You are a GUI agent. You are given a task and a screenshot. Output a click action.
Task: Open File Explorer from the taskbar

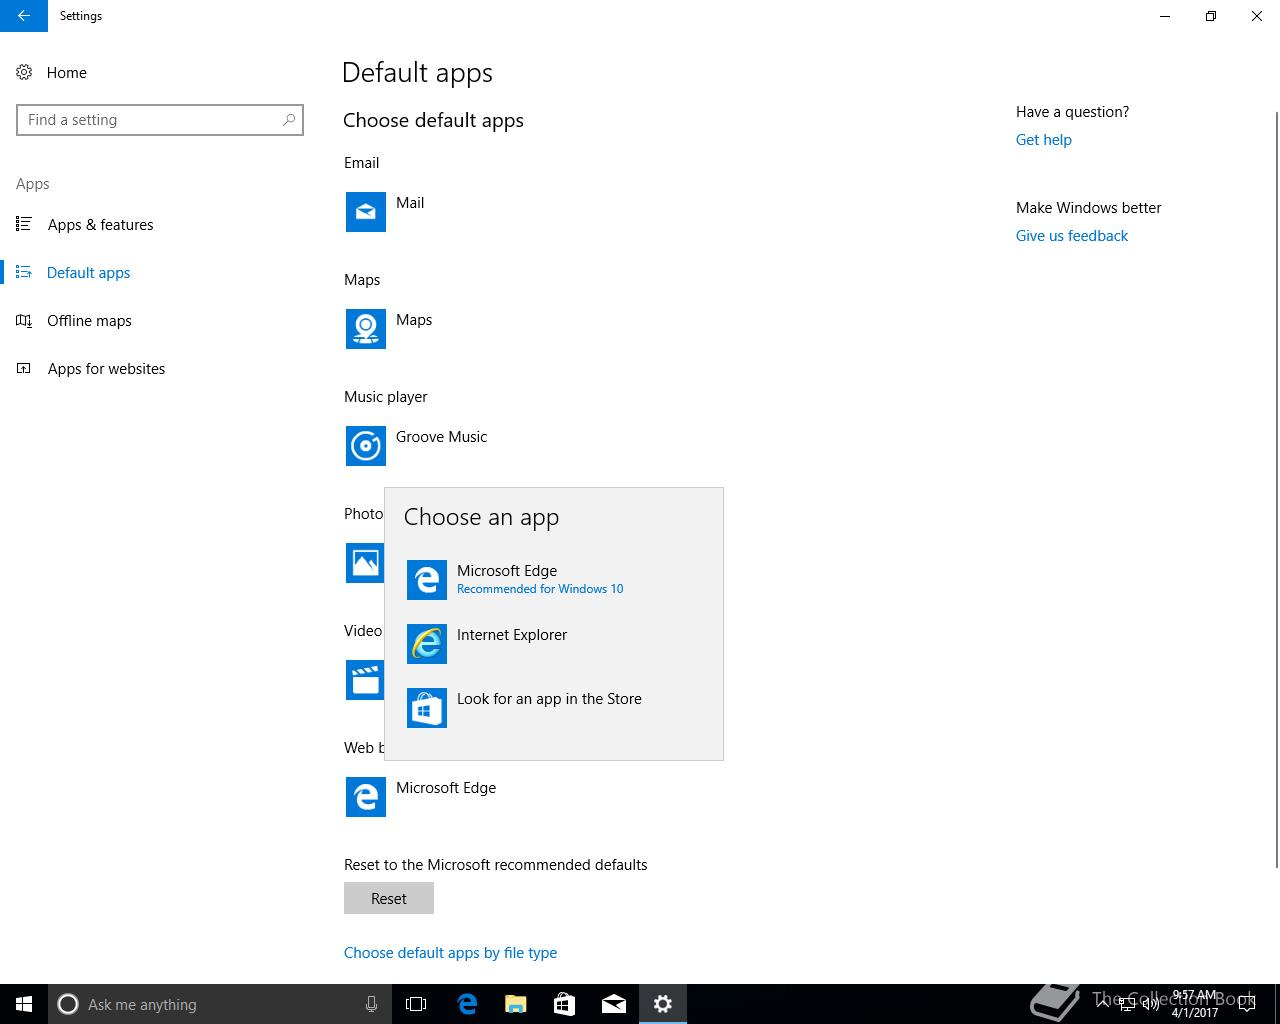(x=515, y=1004)
